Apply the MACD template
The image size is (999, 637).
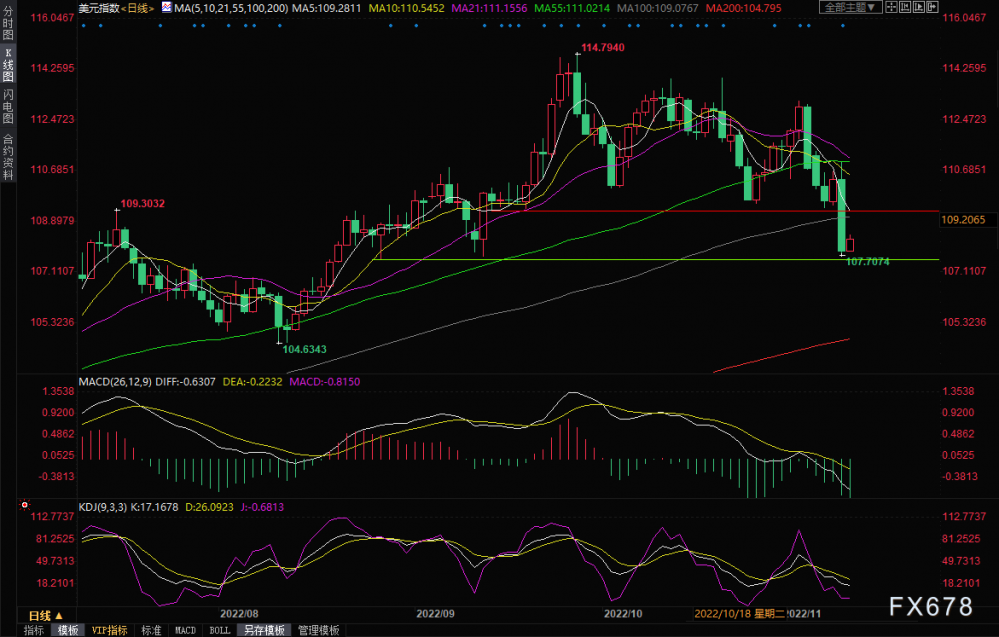pyautogui.click(x=185, y=630)
